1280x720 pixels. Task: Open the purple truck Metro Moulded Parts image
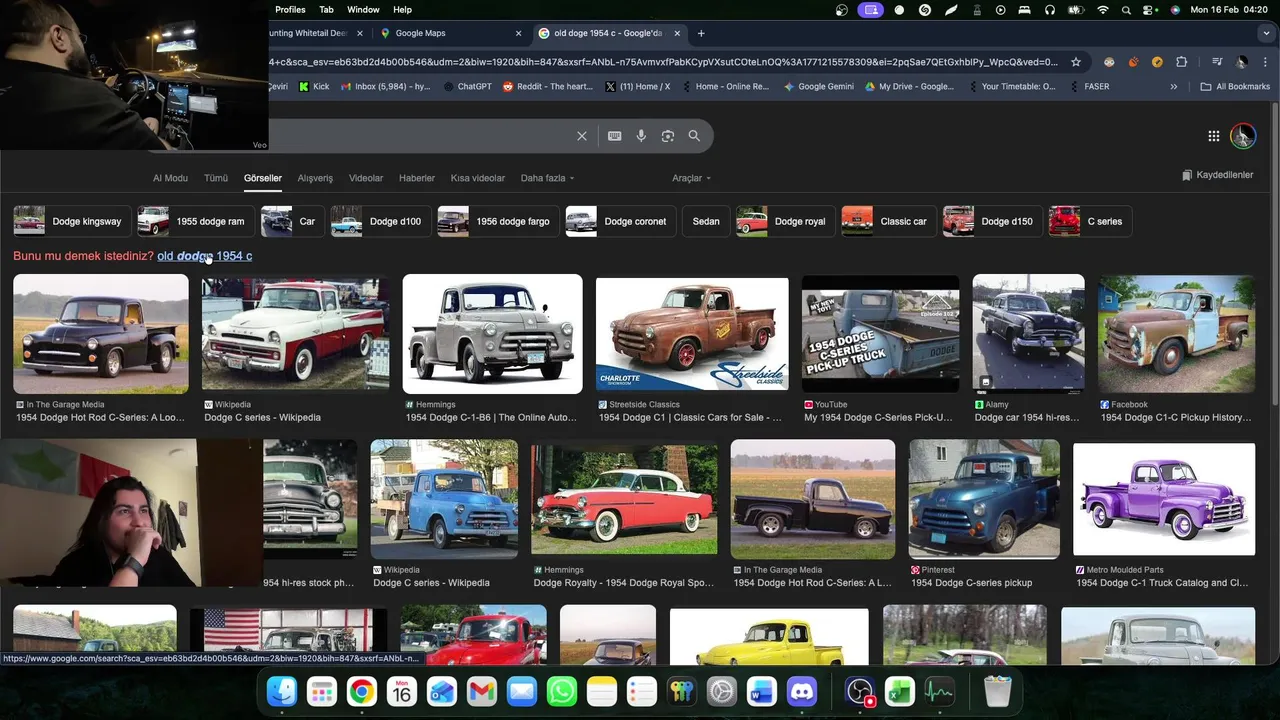coord(1164,499)
